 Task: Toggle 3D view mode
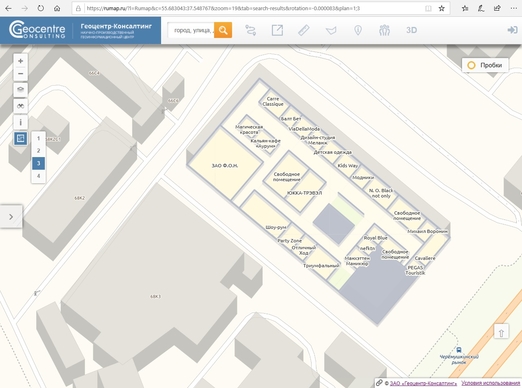[411, 30]
